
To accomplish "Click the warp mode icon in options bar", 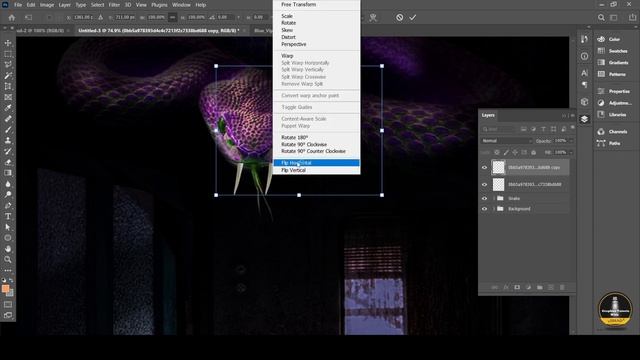I will [373, 17].
